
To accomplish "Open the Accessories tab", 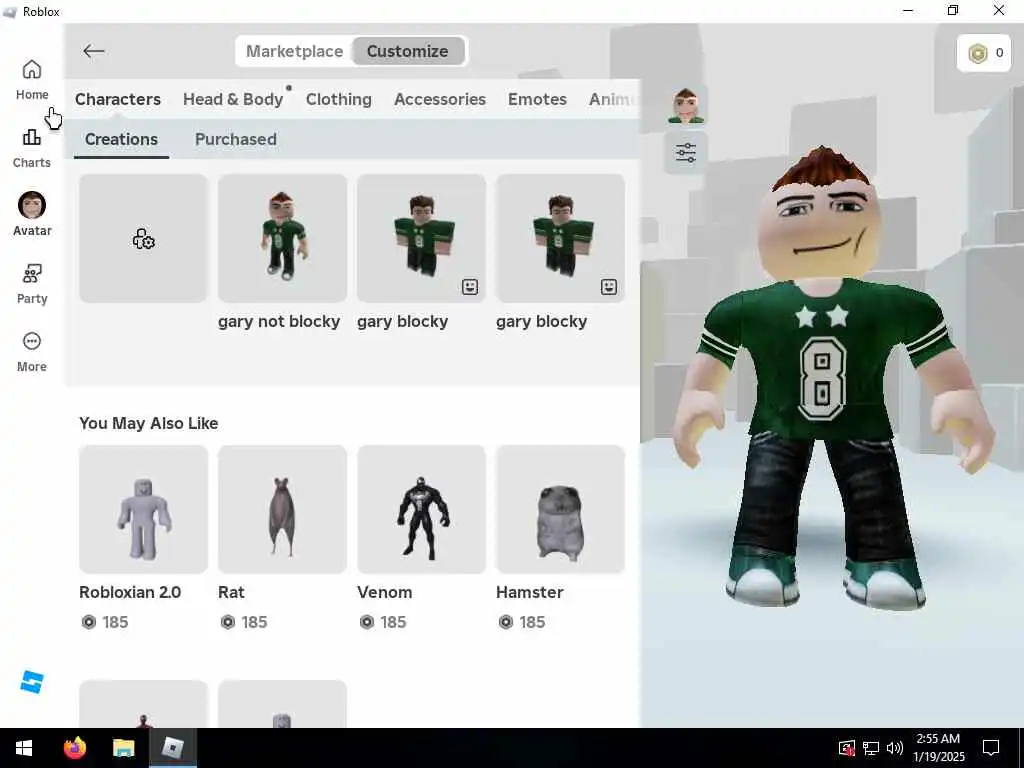I will click(x=440, y=99).
